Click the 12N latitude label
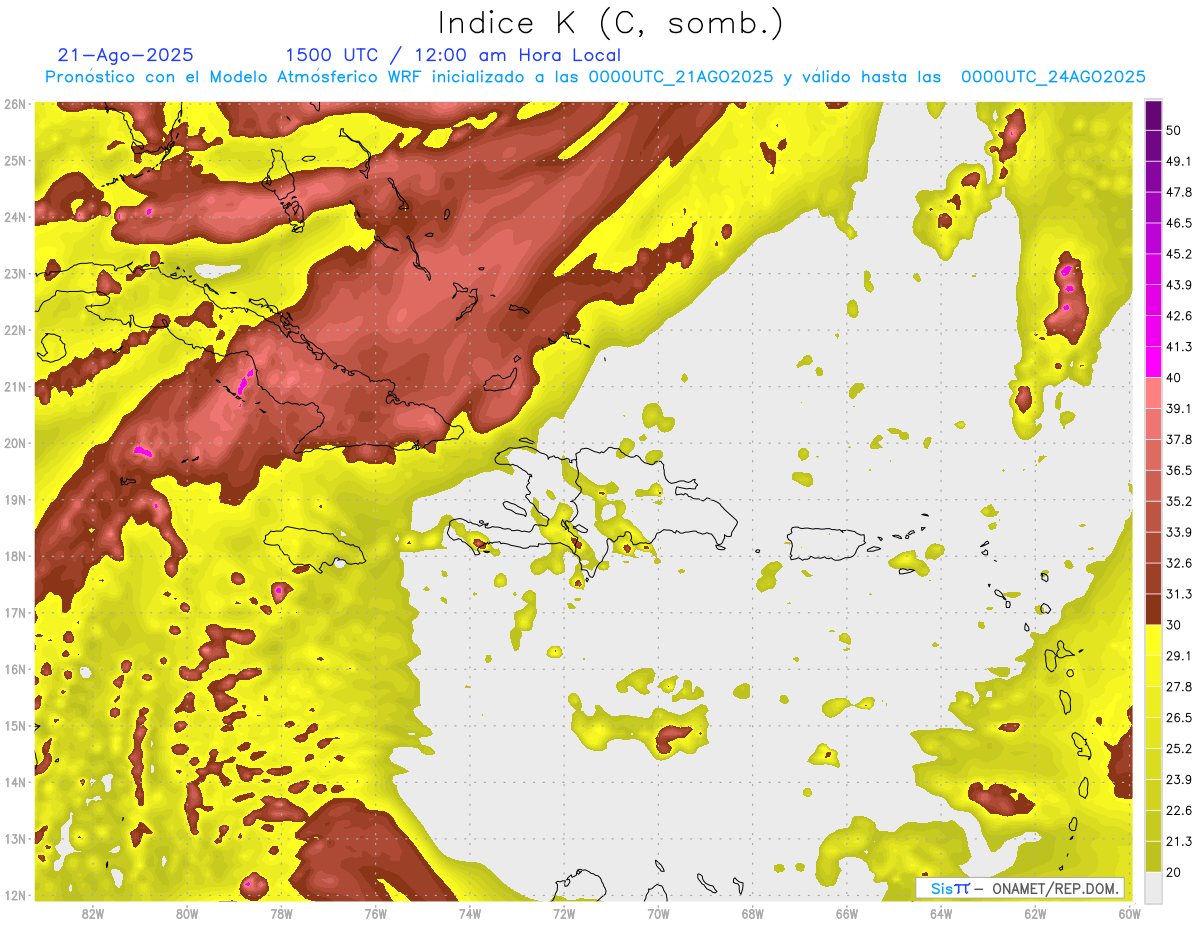1200x927 pixels. [15, 895]
